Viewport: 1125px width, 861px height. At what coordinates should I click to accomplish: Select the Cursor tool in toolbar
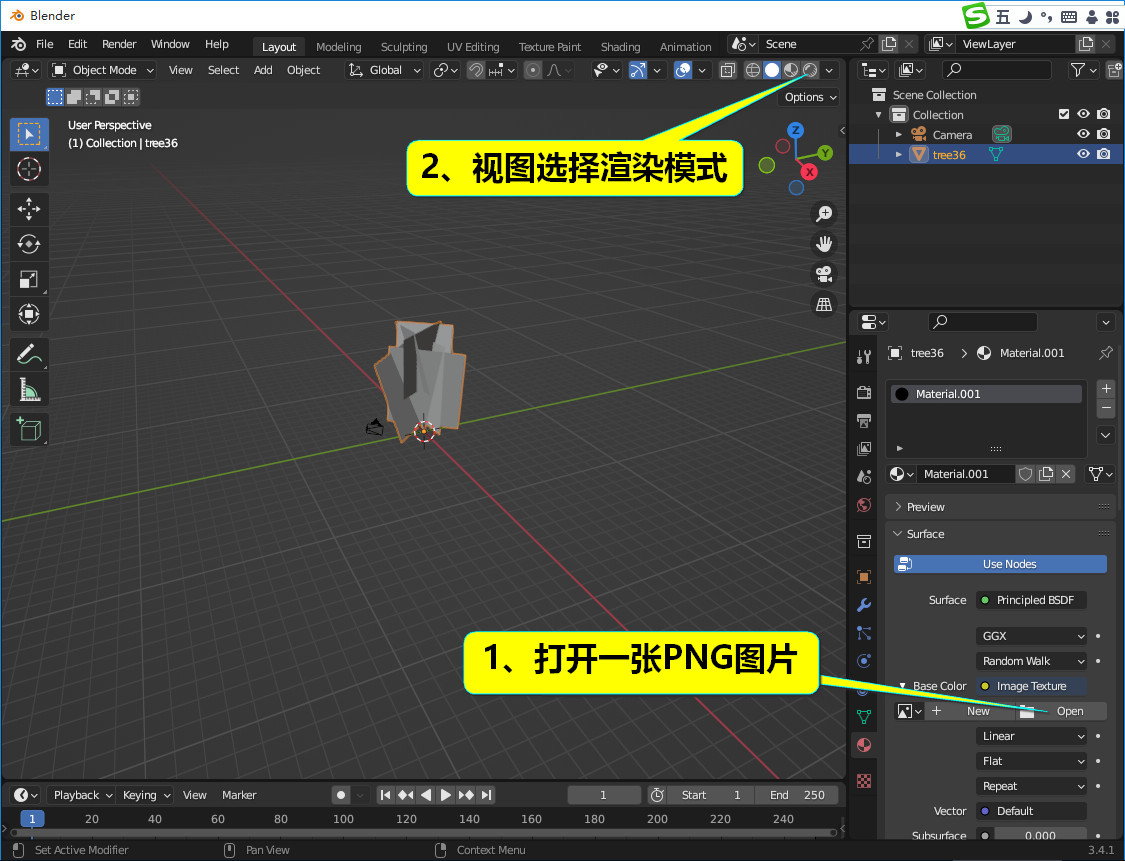29,169
